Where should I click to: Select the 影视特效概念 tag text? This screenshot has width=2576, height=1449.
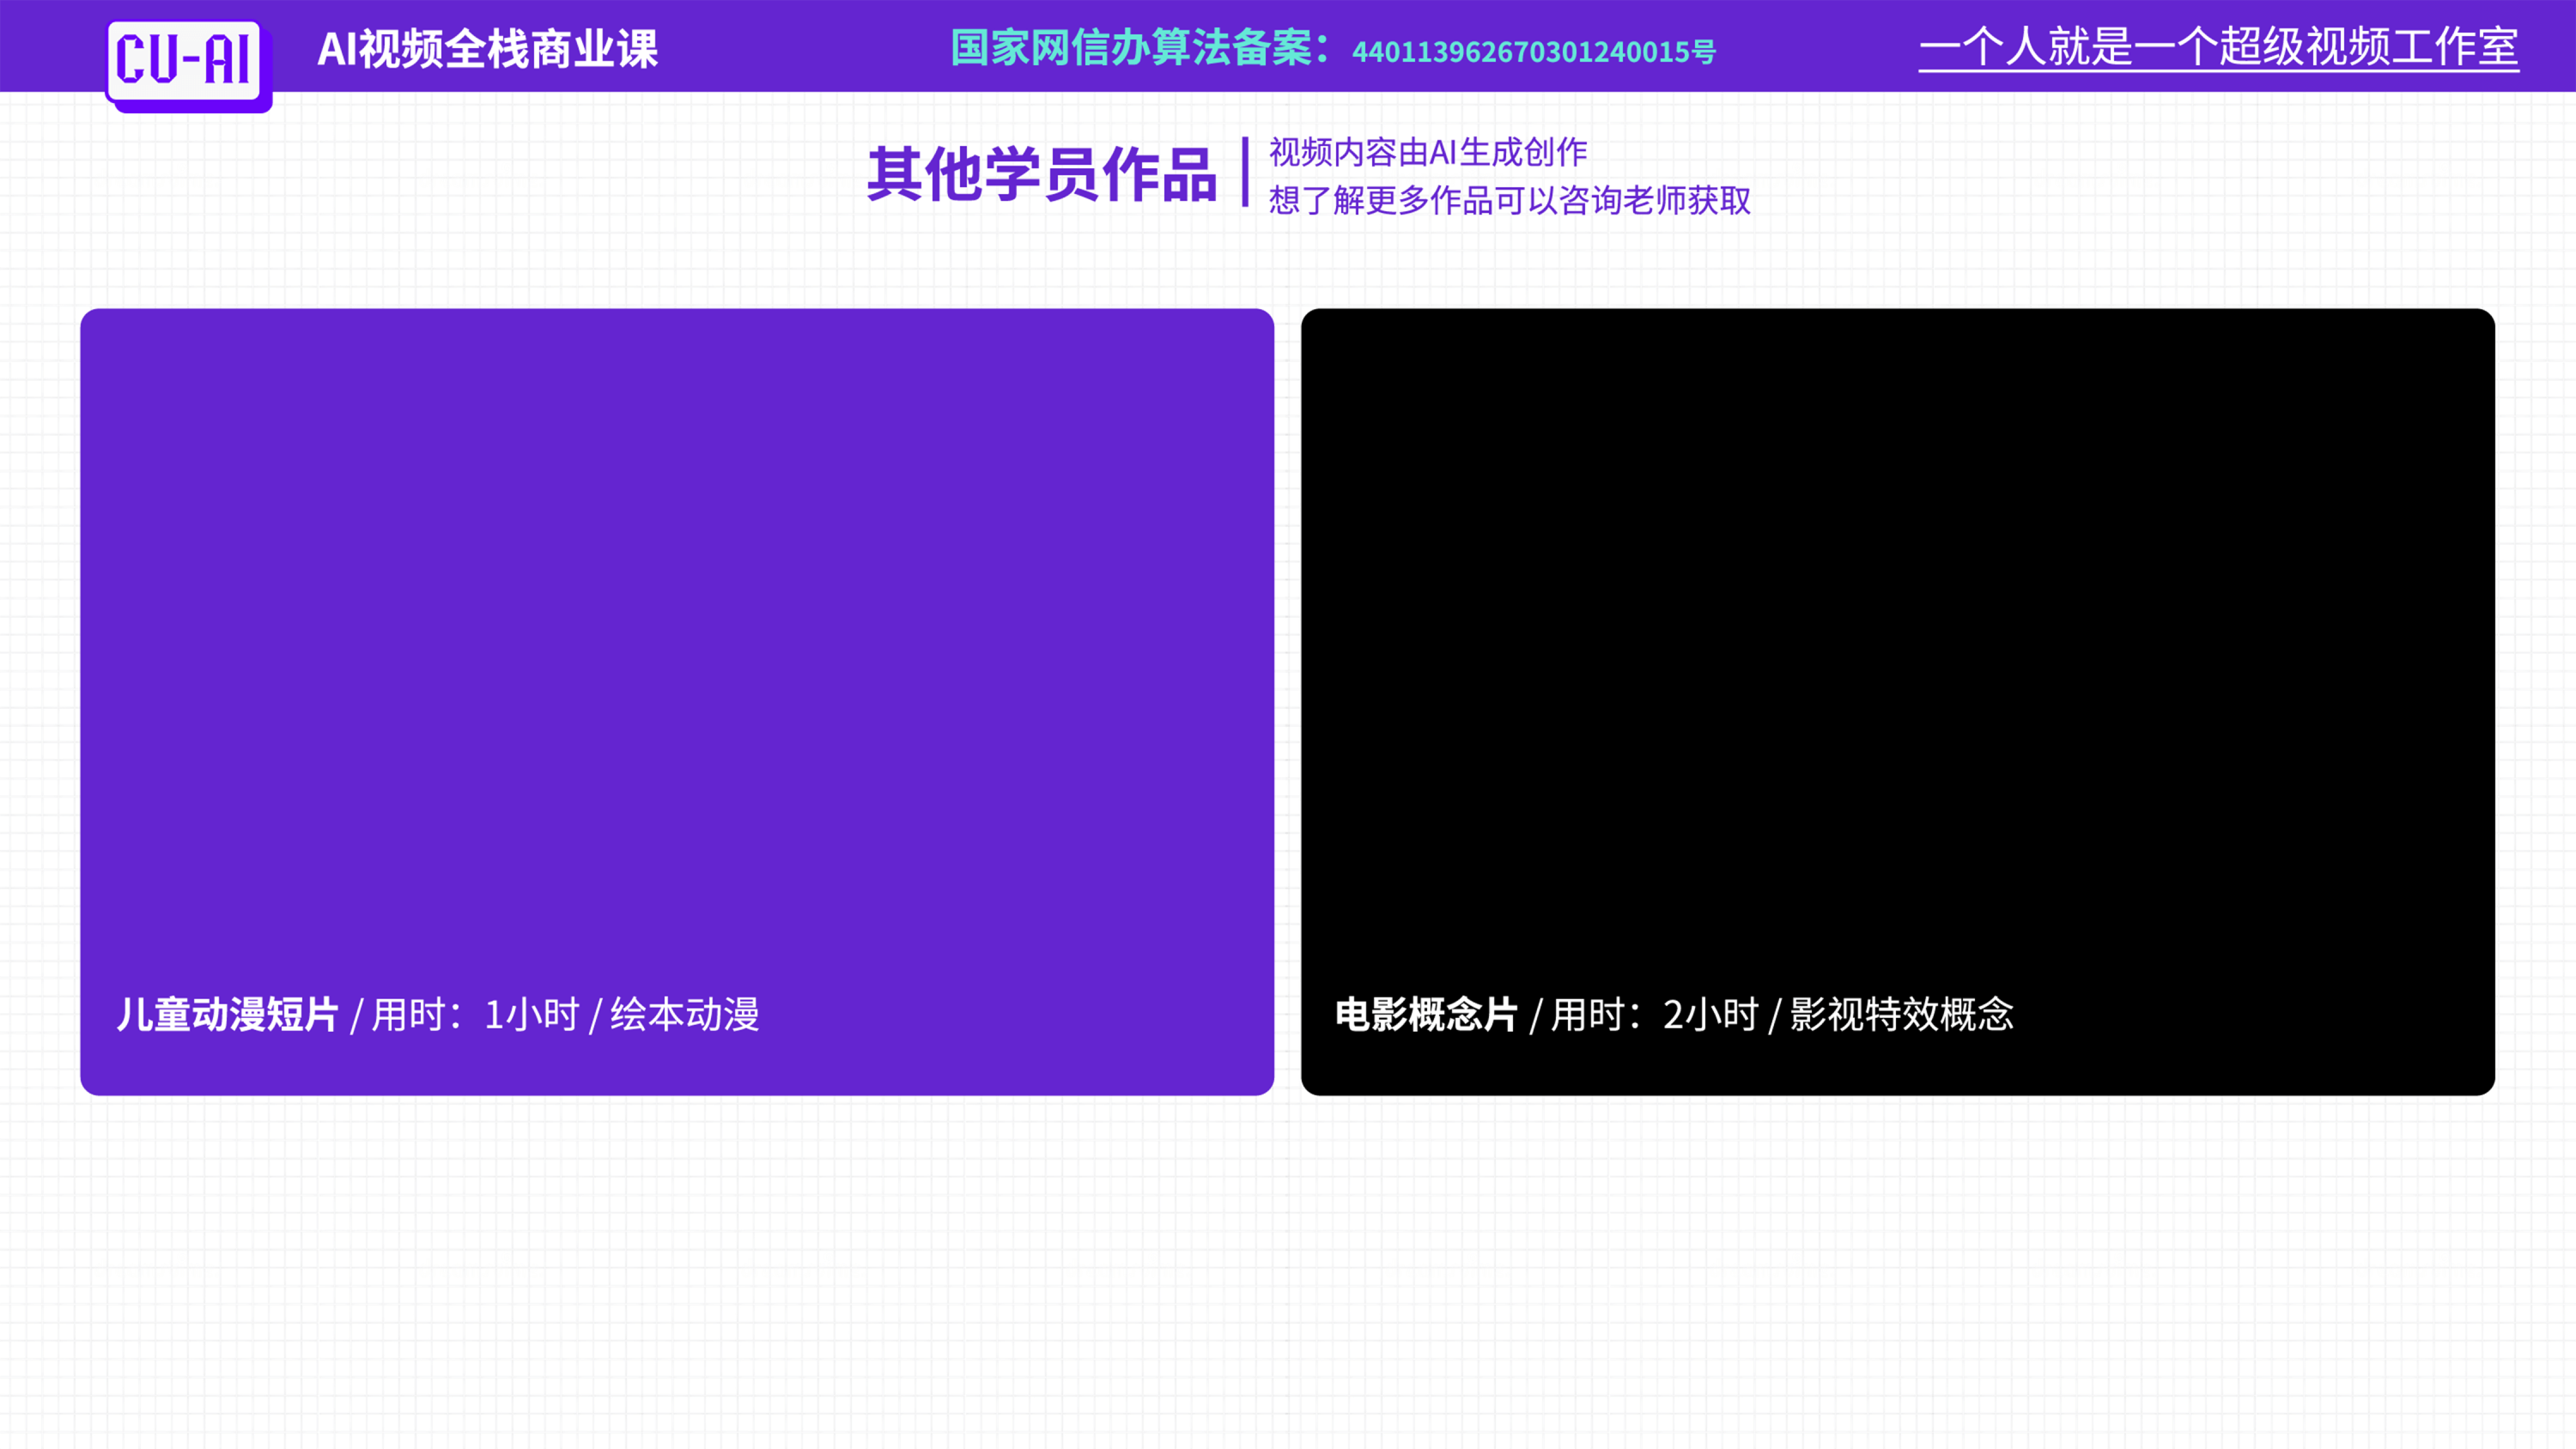[x=1900, y=1014]
